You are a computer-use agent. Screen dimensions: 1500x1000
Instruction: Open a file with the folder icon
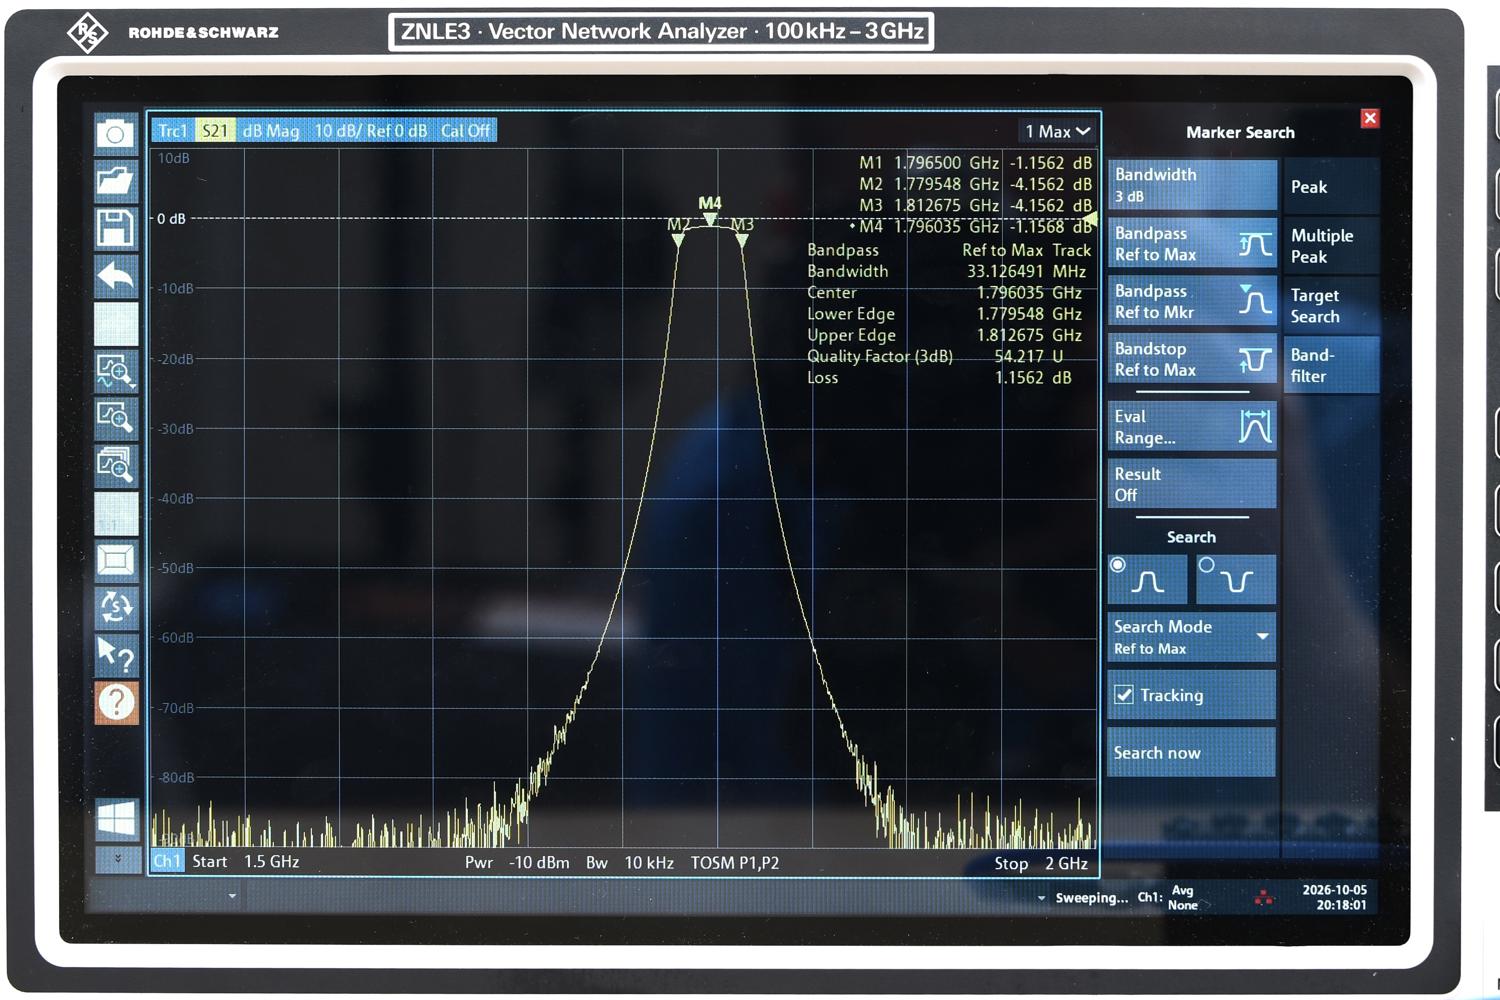[x=115, y=181]
